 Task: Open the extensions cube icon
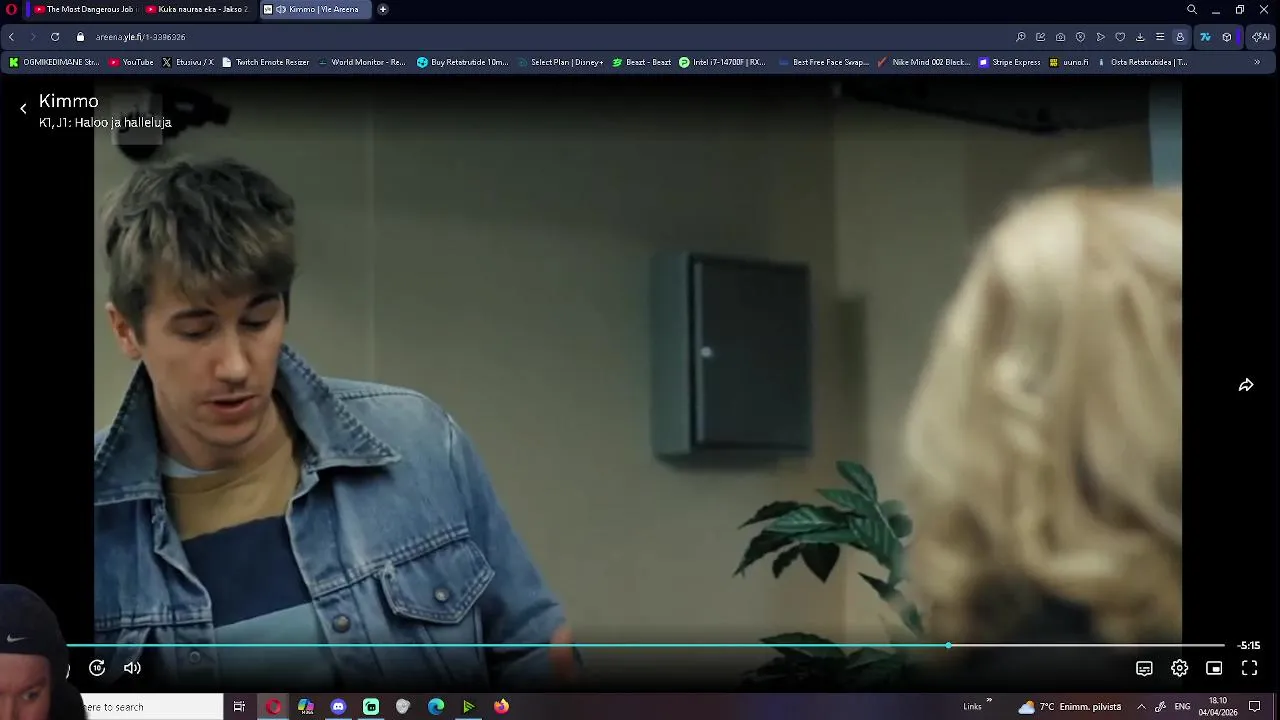click(1227, 37)
